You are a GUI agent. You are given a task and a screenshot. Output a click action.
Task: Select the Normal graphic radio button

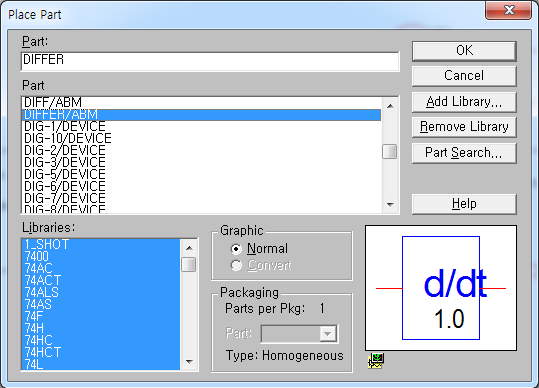pos(236,249)
